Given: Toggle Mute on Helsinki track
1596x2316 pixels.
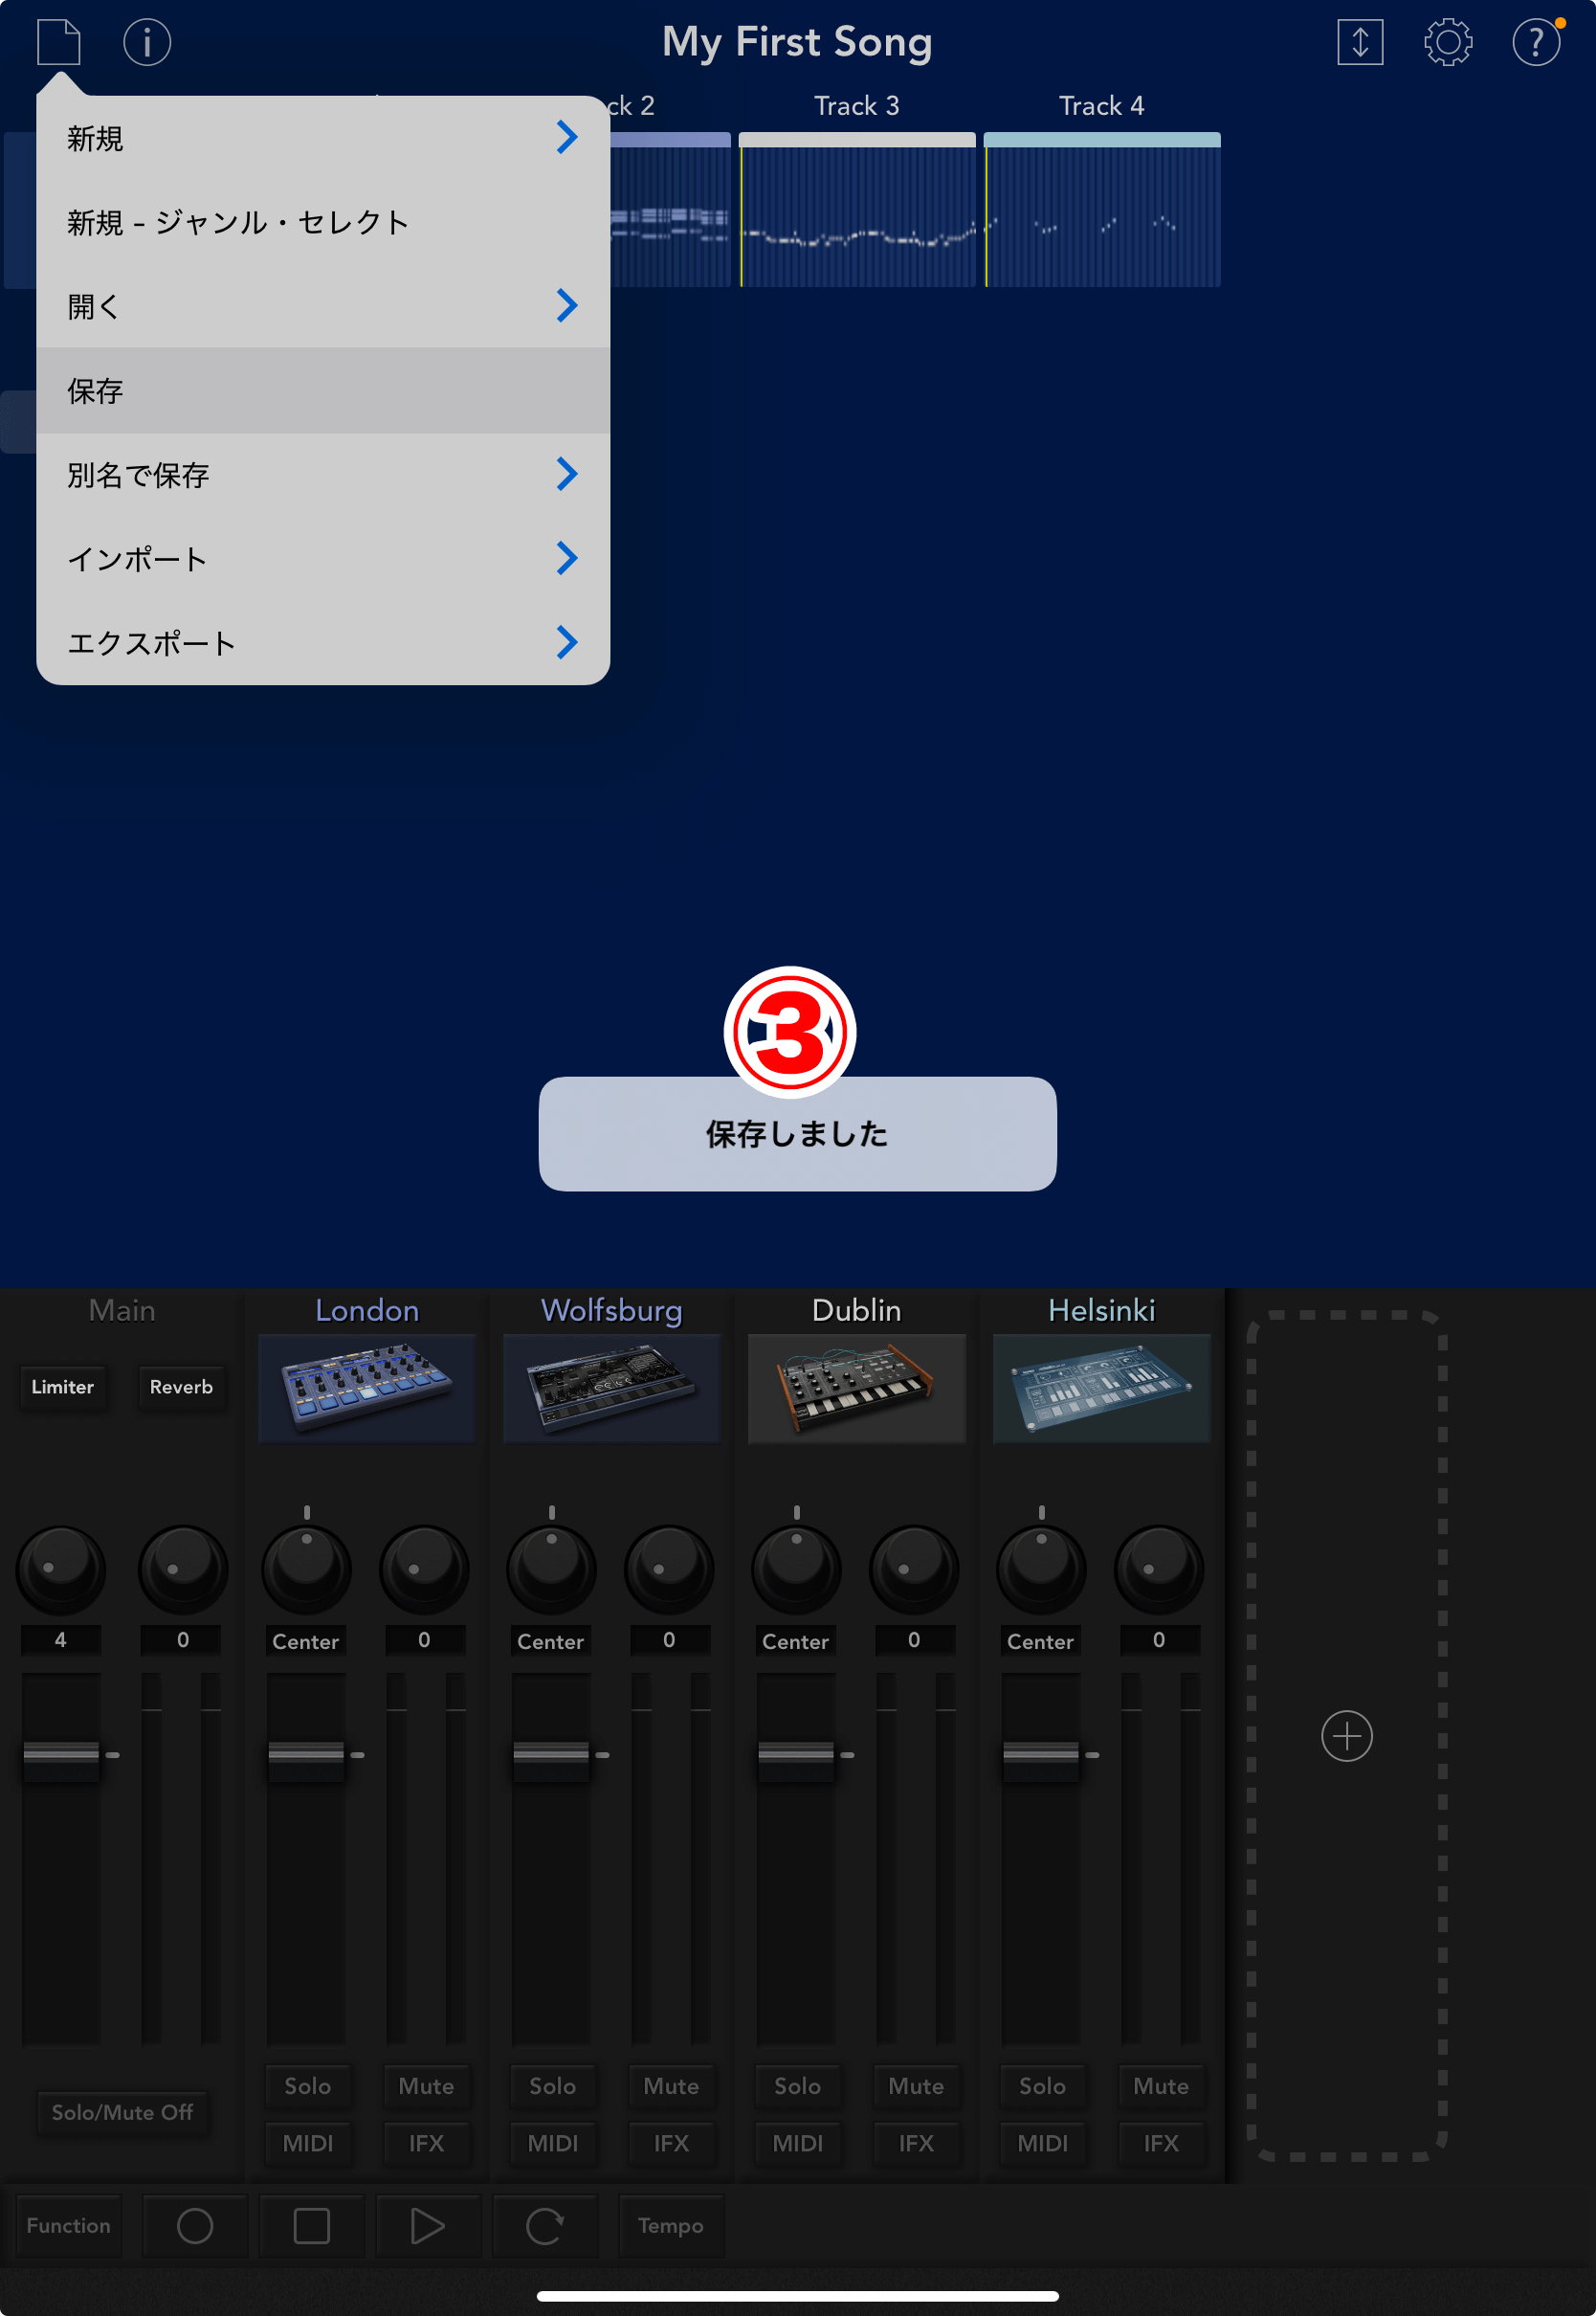Looking at the screenshot, I should click(1161, 2086).
